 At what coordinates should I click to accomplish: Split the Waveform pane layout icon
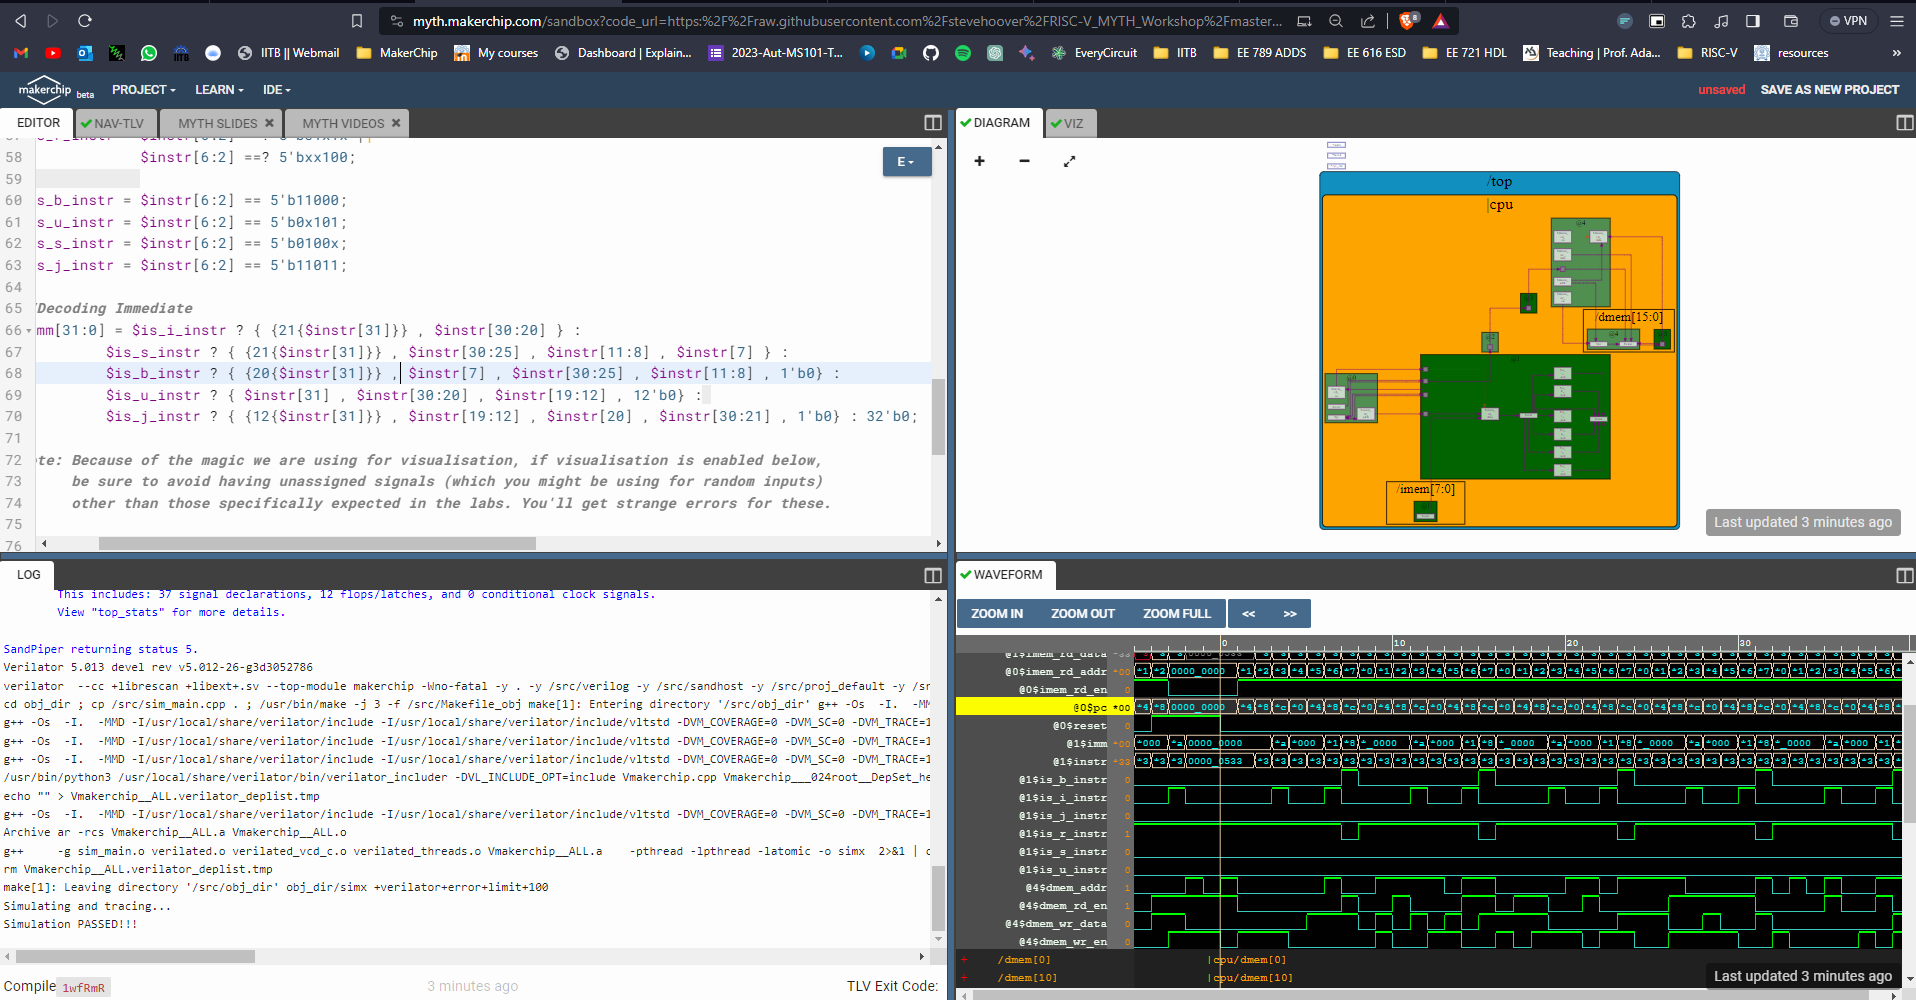1904,575
